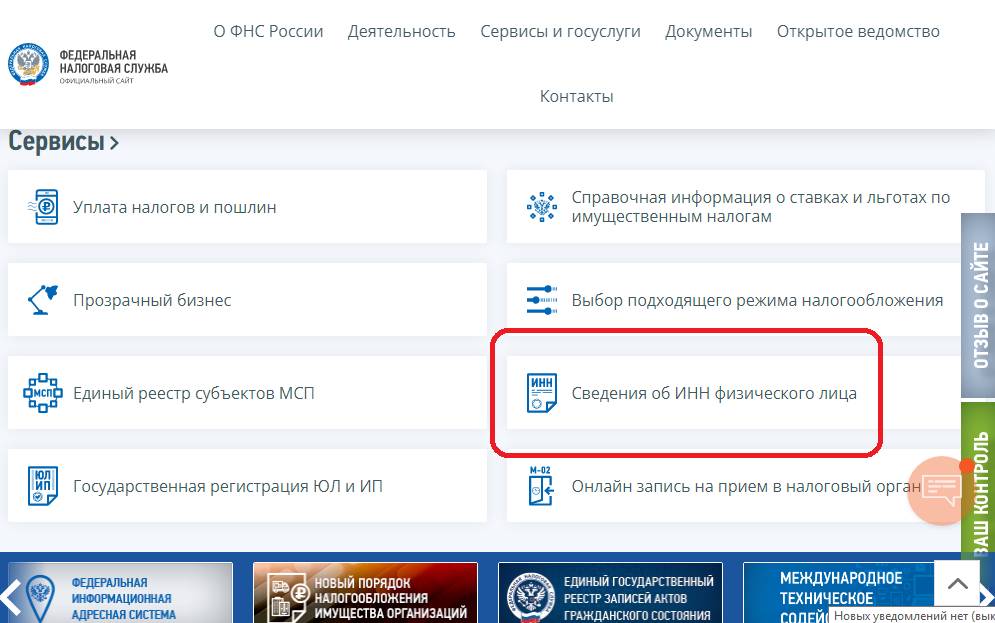Screen dimensions: 995x623
Task: Click the ИНН document icon
Action: [541, 392]
